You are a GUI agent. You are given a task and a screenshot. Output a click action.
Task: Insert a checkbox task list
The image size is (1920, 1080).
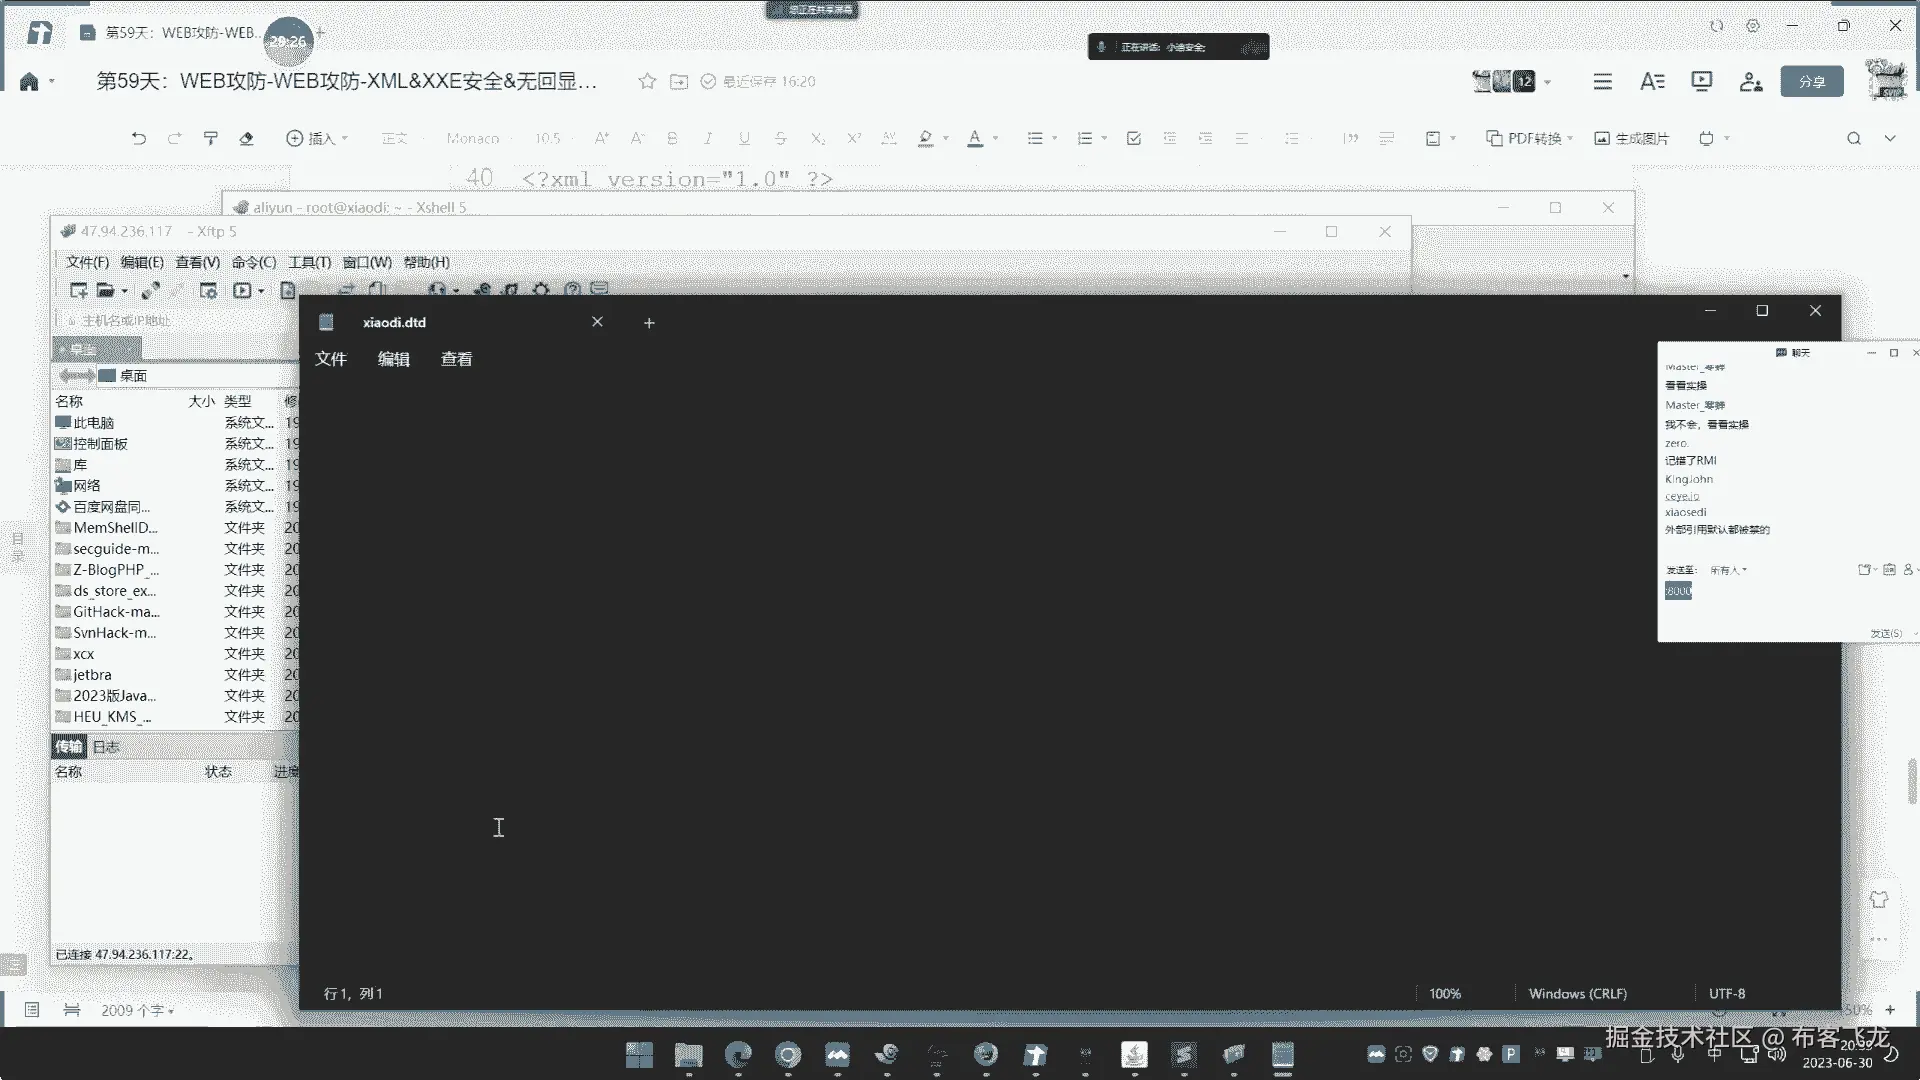pyautogui.click(x=1133, y=138)
